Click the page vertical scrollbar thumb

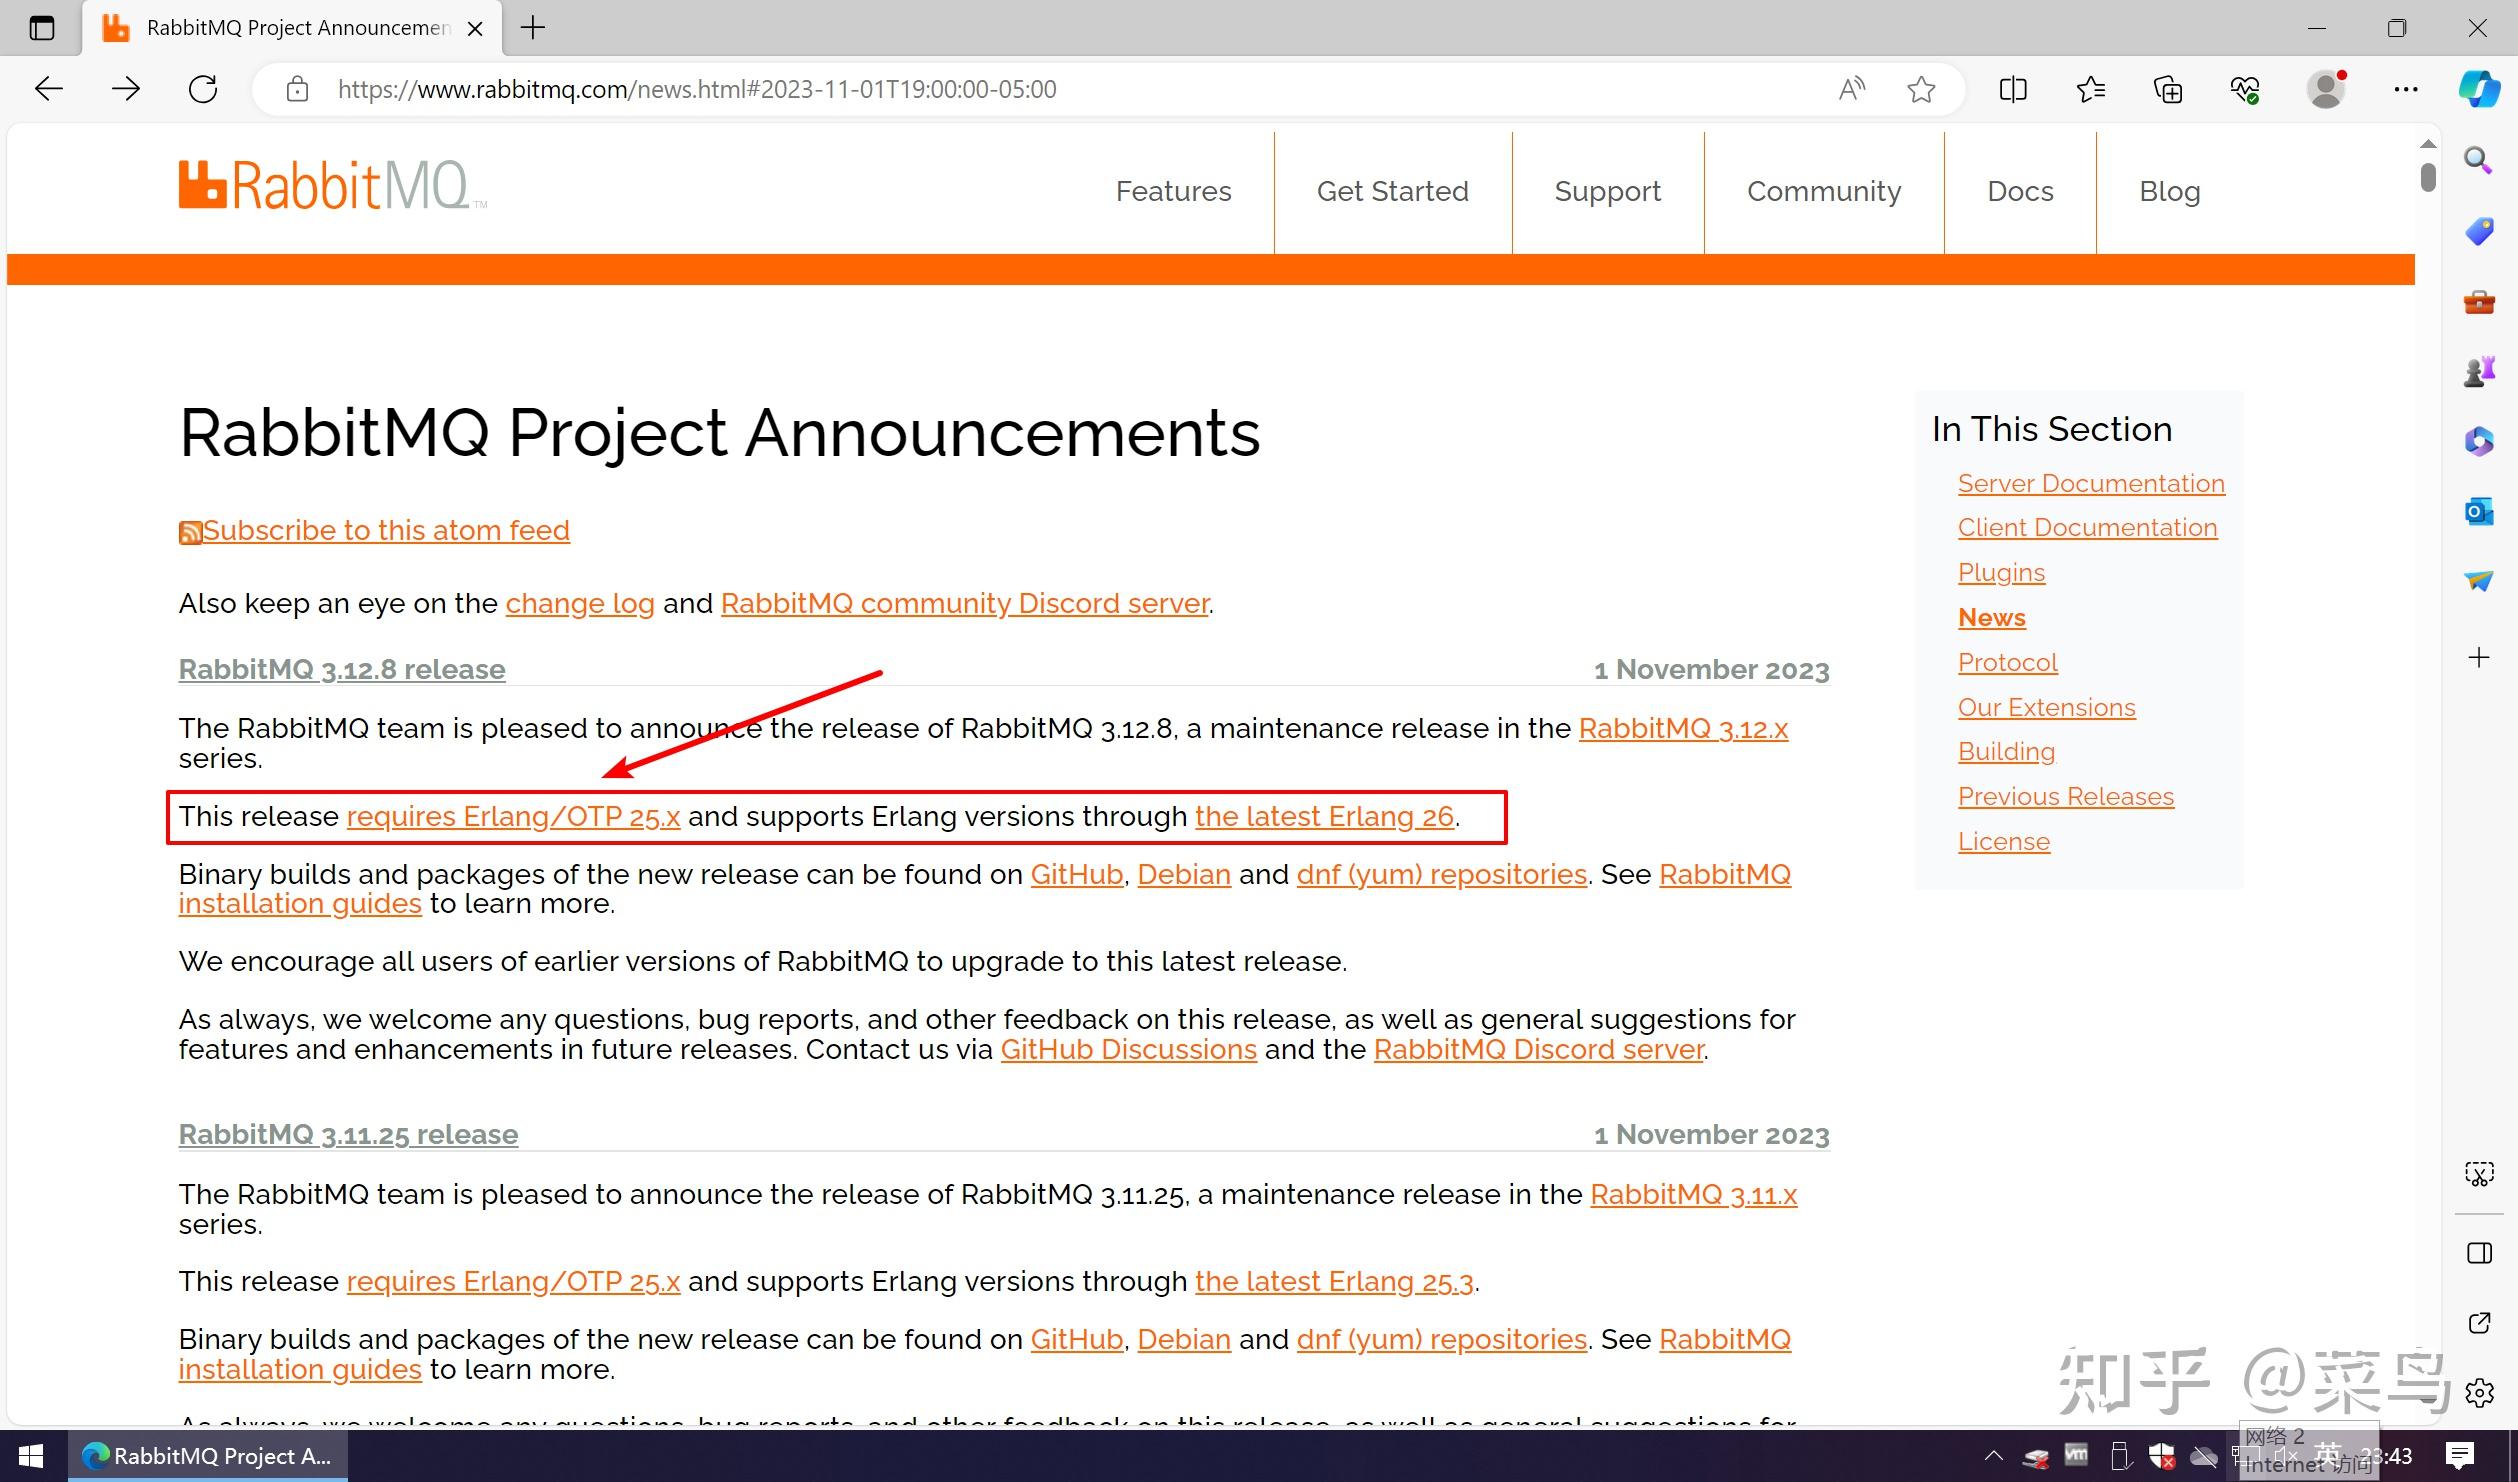click(2427, 177)
